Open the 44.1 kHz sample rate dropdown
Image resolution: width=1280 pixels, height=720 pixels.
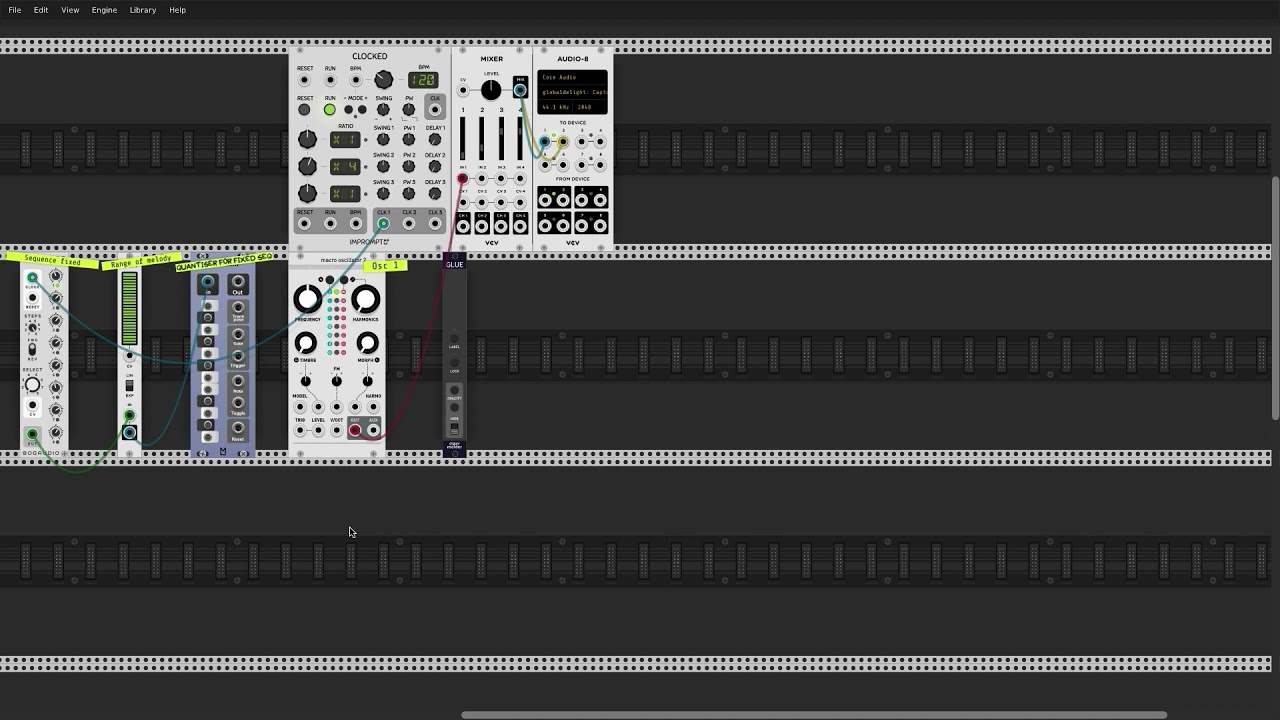(555, 107)
